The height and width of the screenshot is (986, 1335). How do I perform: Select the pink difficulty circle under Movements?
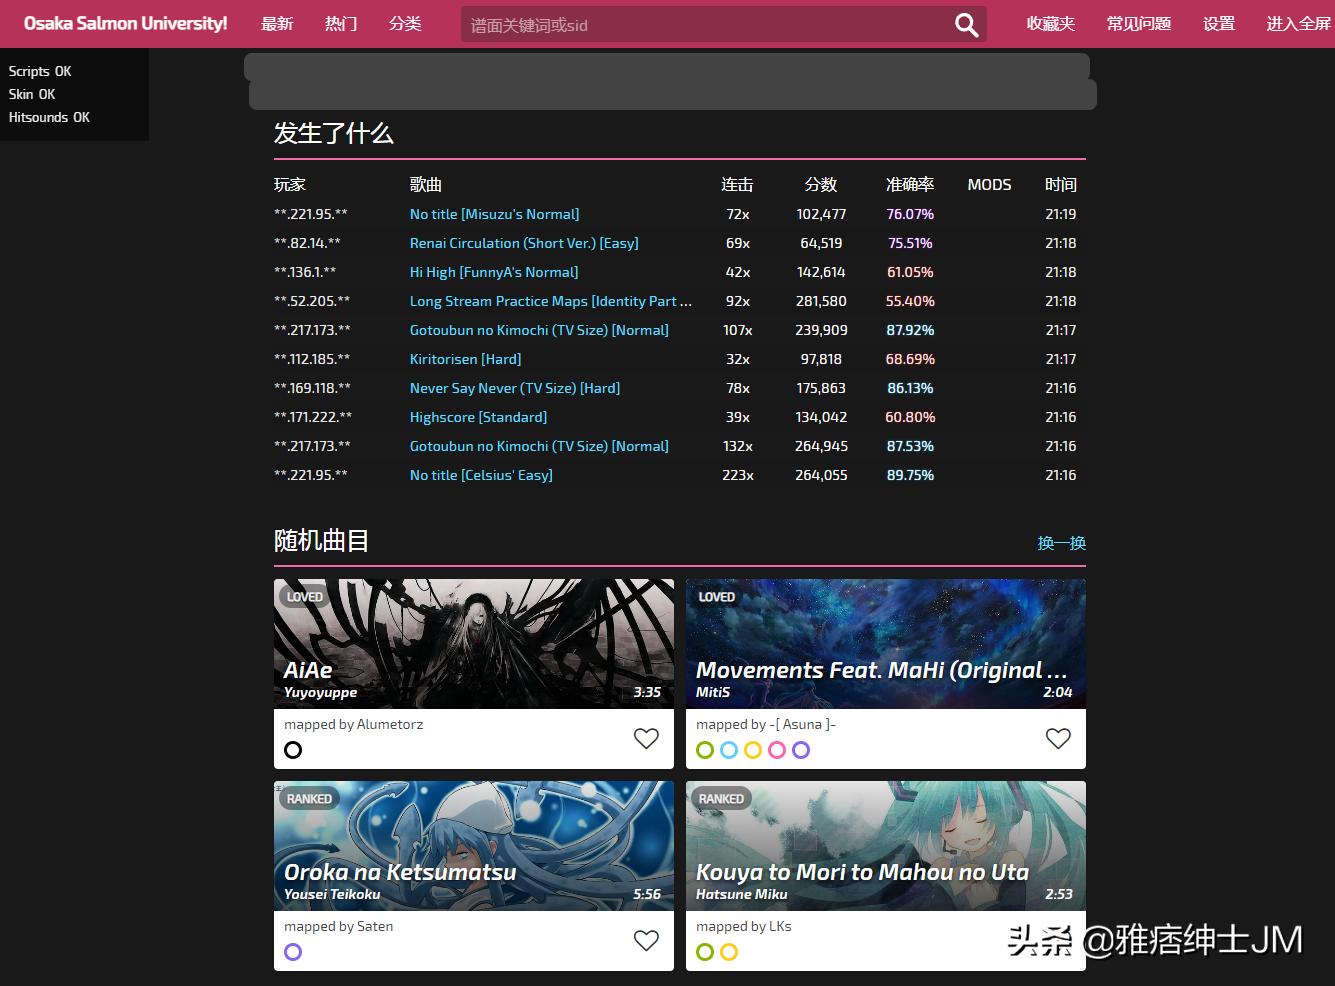pyautogui.click(x=777, y=750)
